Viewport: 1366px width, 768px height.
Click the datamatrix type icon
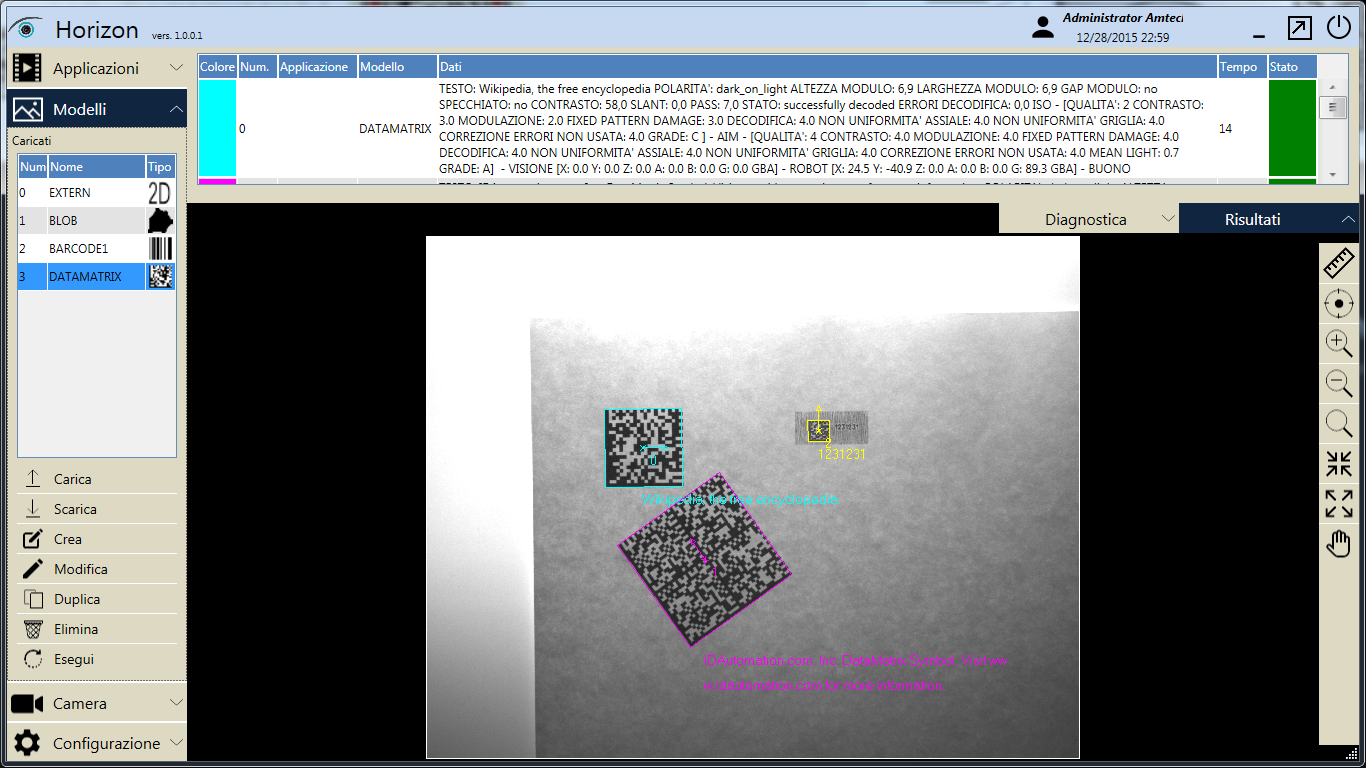[x=160, y=277]
